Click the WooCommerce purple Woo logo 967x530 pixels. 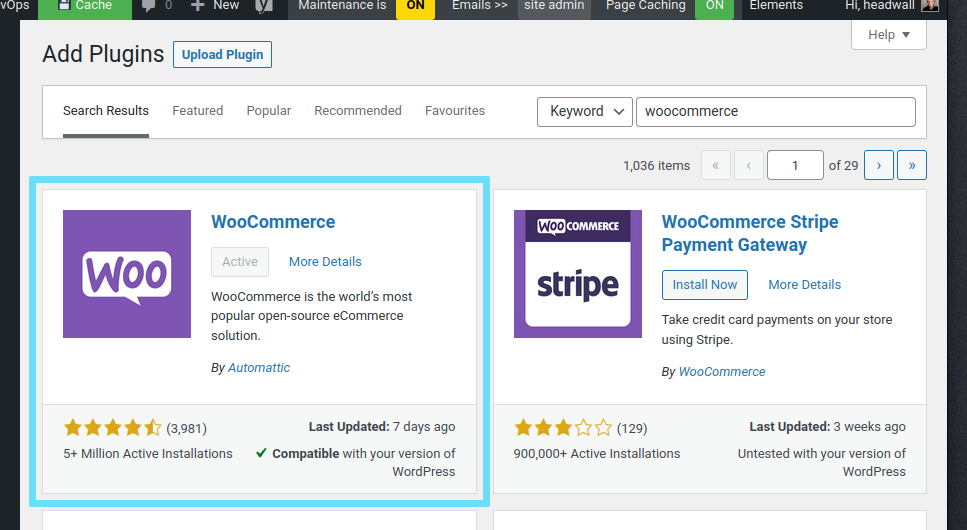pos(127,274)
